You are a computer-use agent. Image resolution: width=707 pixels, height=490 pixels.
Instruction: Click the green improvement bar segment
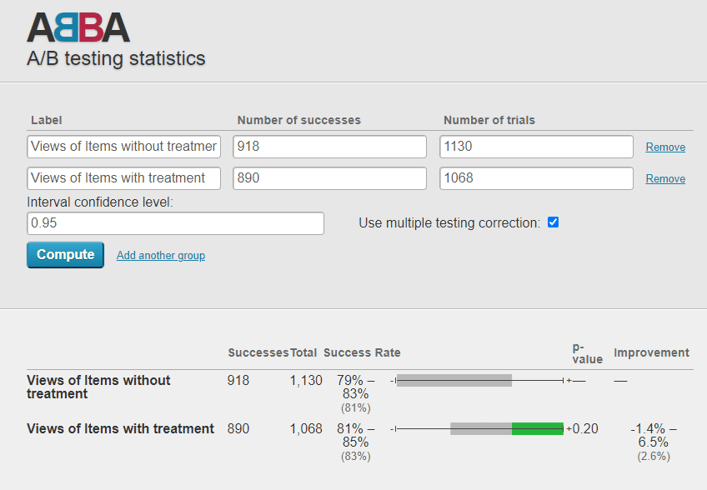(537, 429)
